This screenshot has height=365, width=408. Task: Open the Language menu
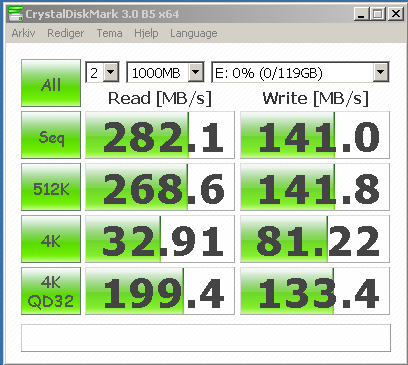click(194, 33)
